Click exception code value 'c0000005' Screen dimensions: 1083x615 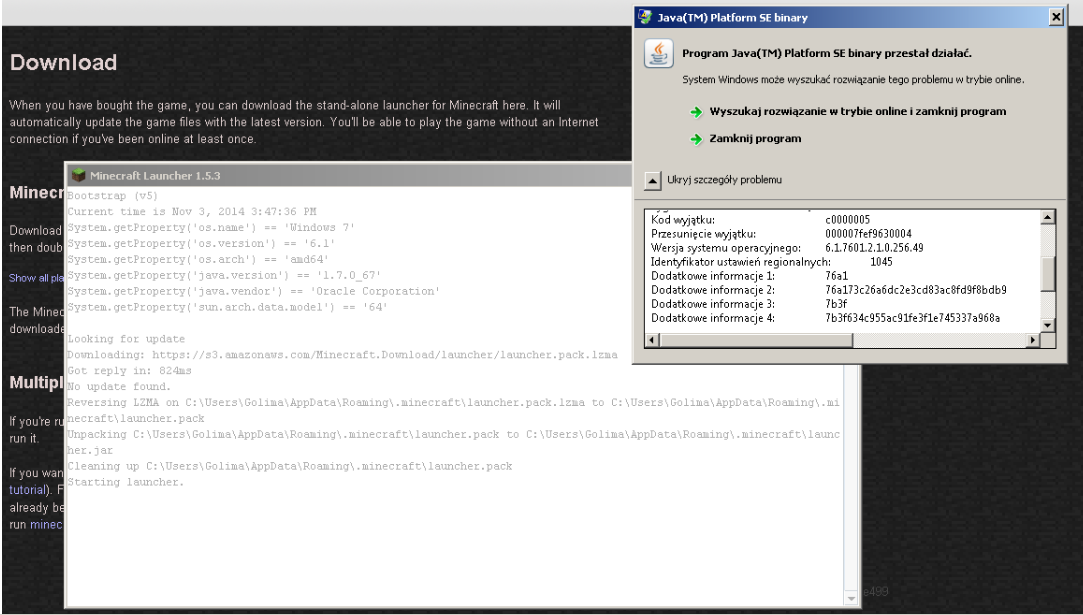pyautogui.click(x=847, y=220)
